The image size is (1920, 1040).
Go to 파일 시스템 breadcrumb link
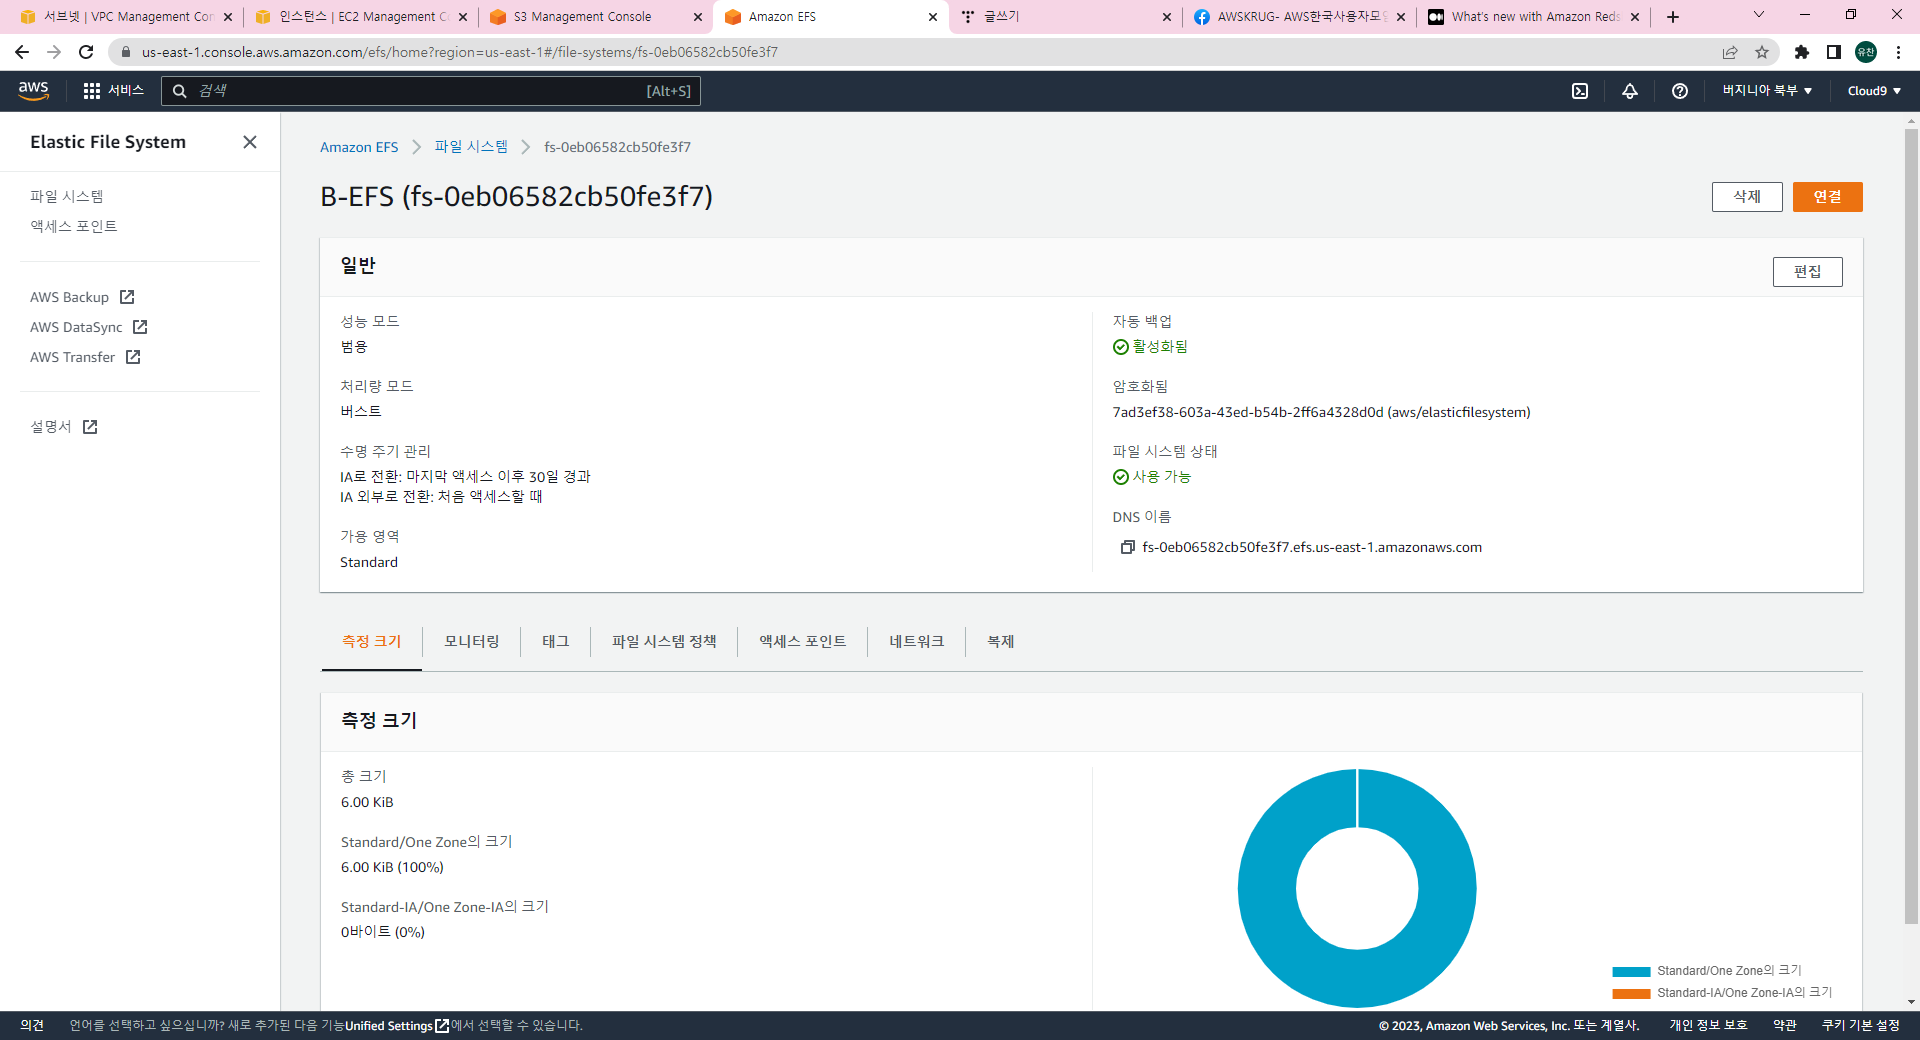pos(471,147)
